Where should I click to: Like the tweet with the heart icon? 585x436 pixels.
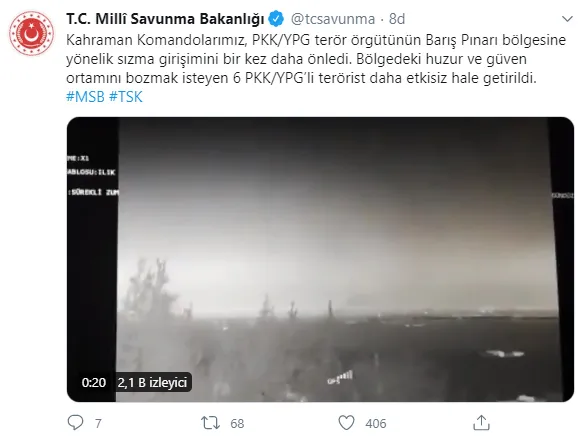point(346,423)
